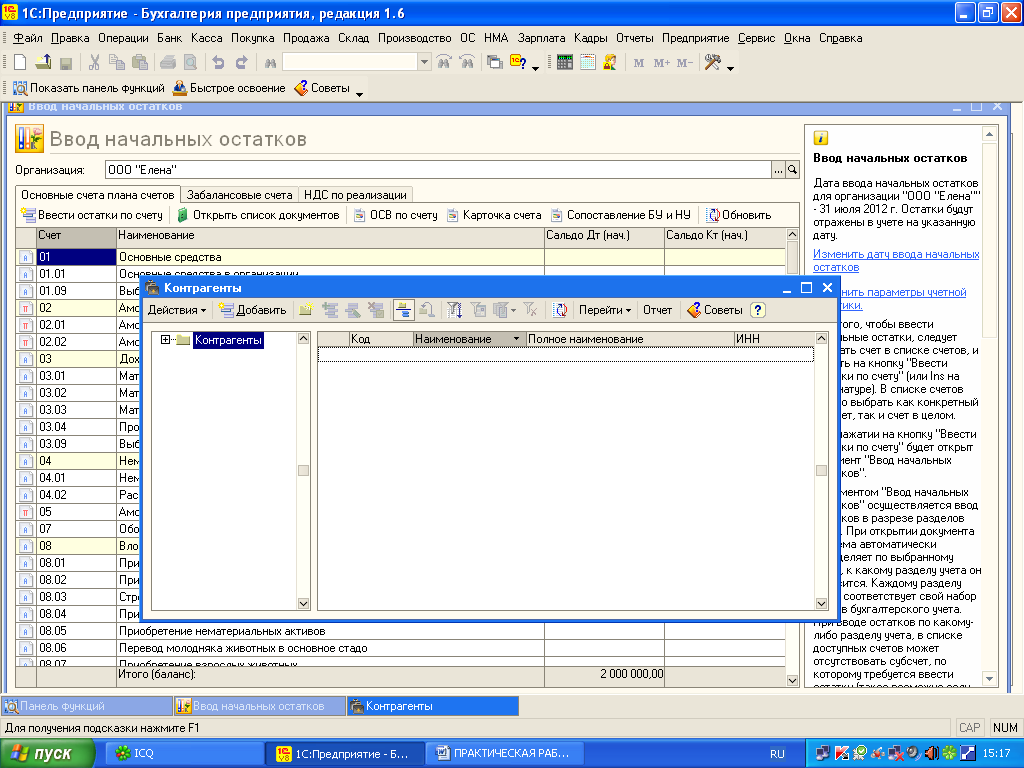Click Быстрое освоение button
Viewport: 1024px width, 768px height.
tap(229, 88)
